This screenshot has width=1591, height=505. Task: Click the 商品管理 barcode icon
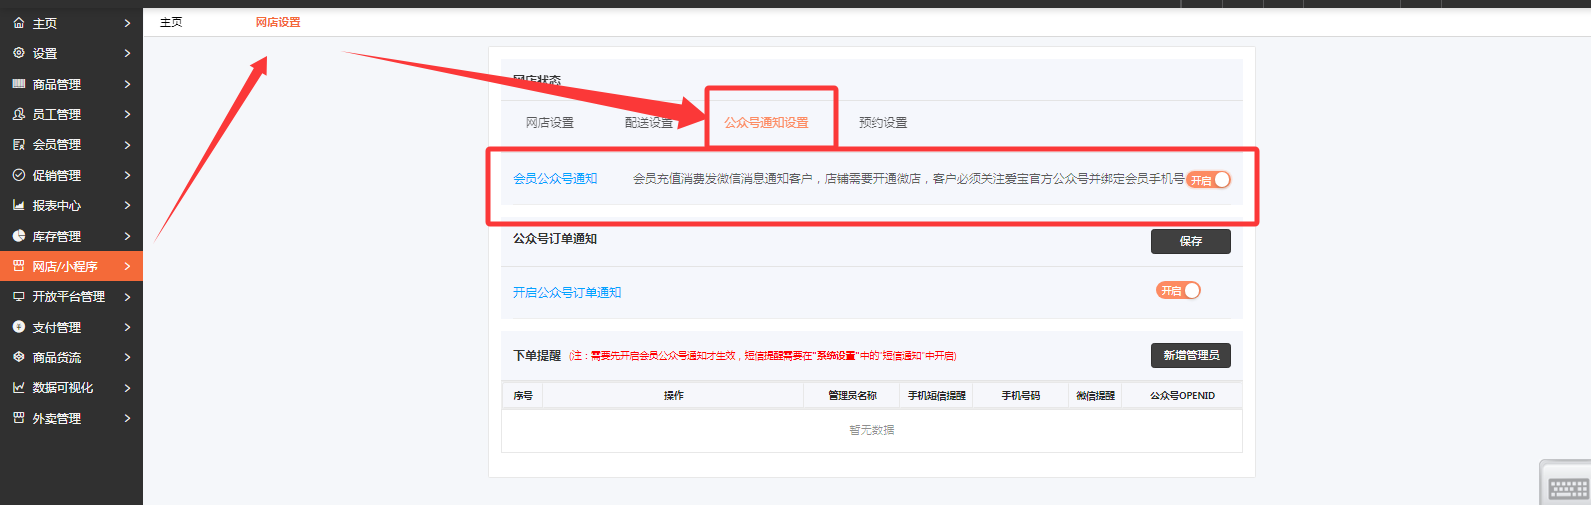[x=18, y=84]
